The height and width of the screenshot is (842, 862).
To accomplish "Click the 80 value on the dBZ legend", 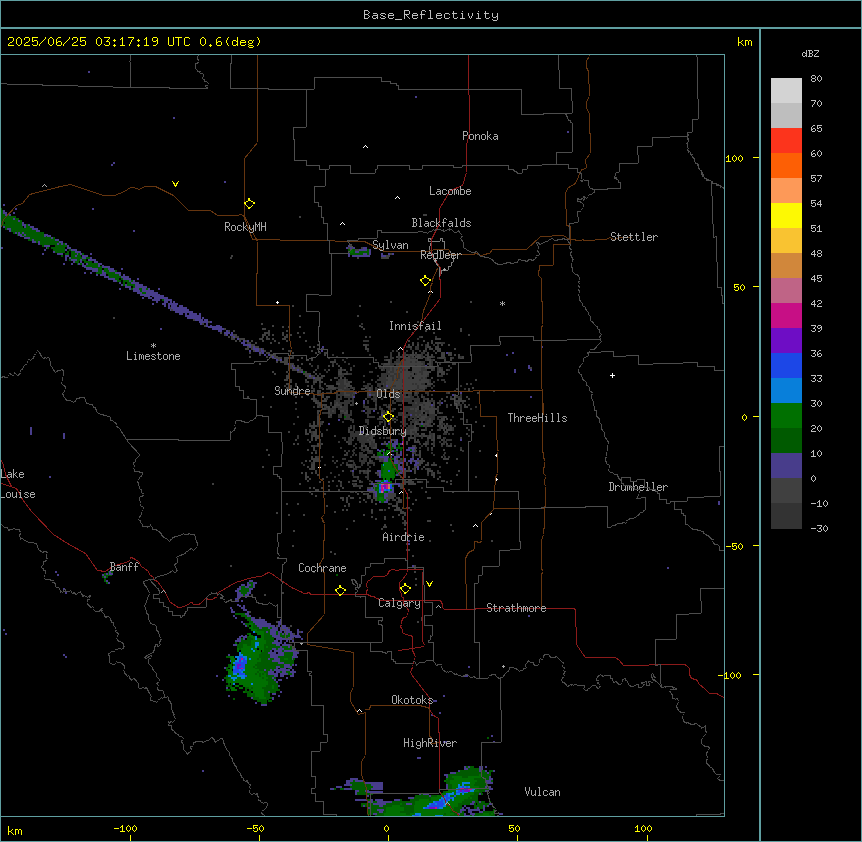I will 816,79.
